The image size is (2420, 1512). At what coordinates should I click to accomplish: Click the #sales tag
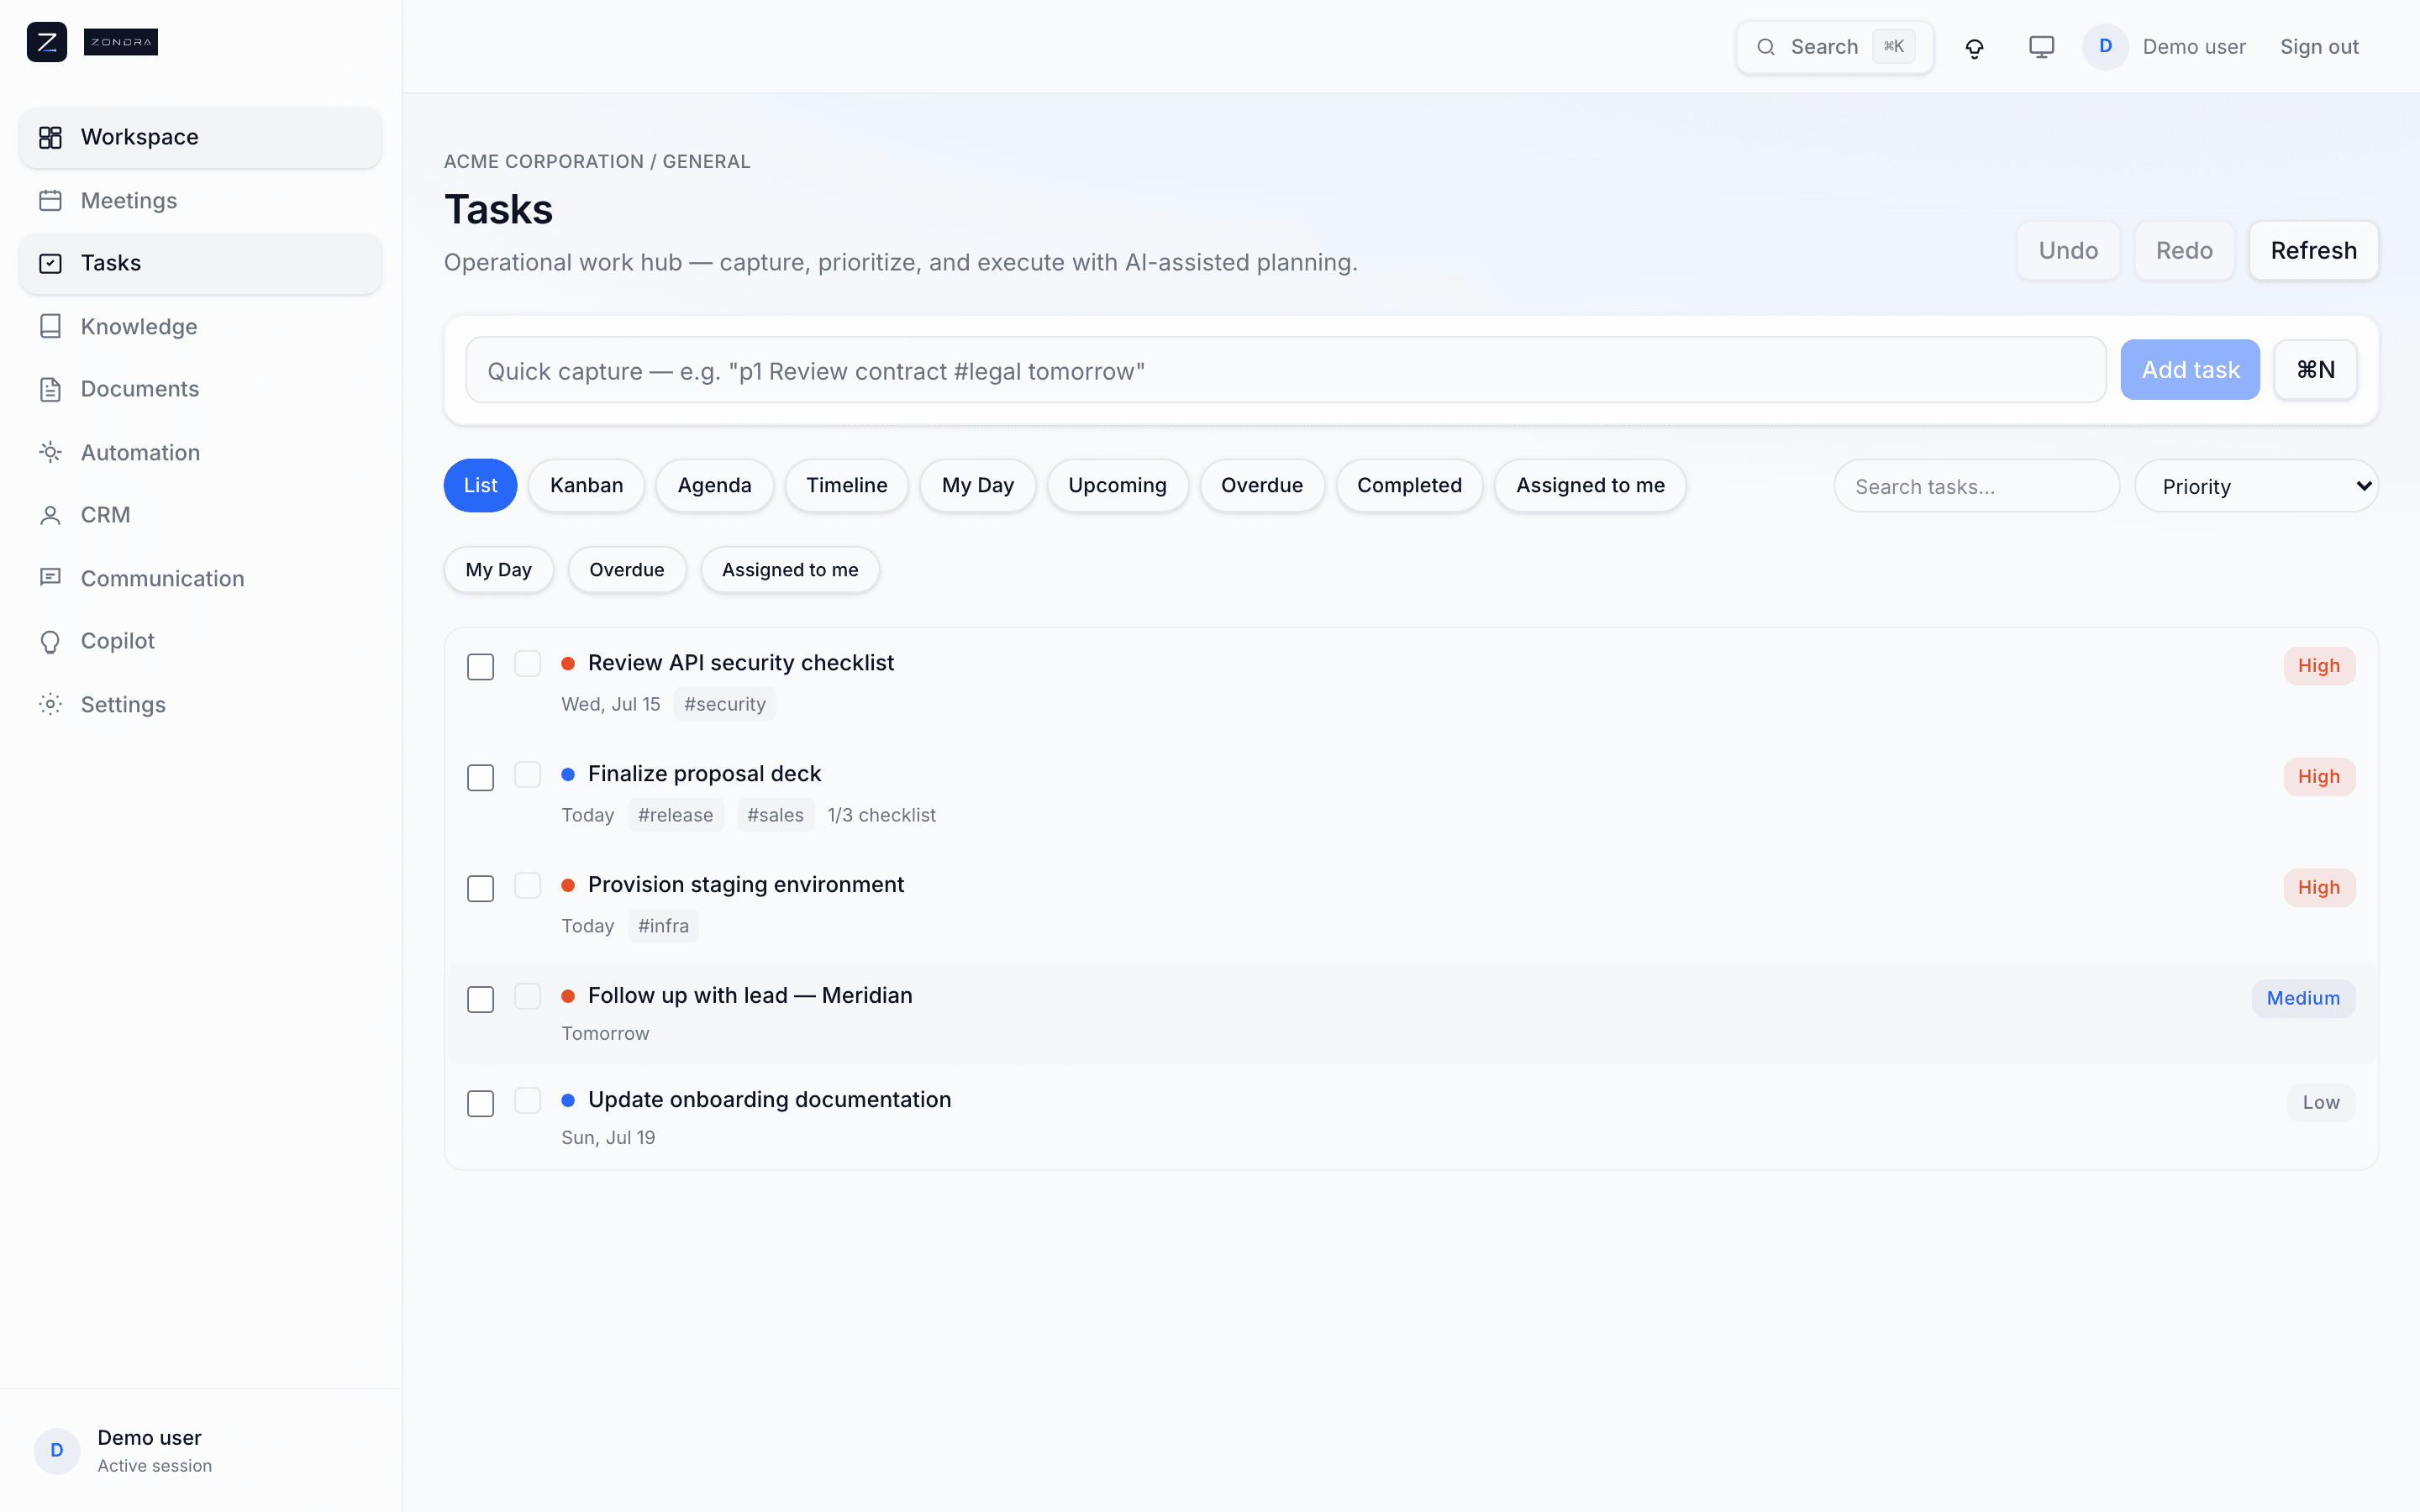pyautogui.click(x=775, y=815)
